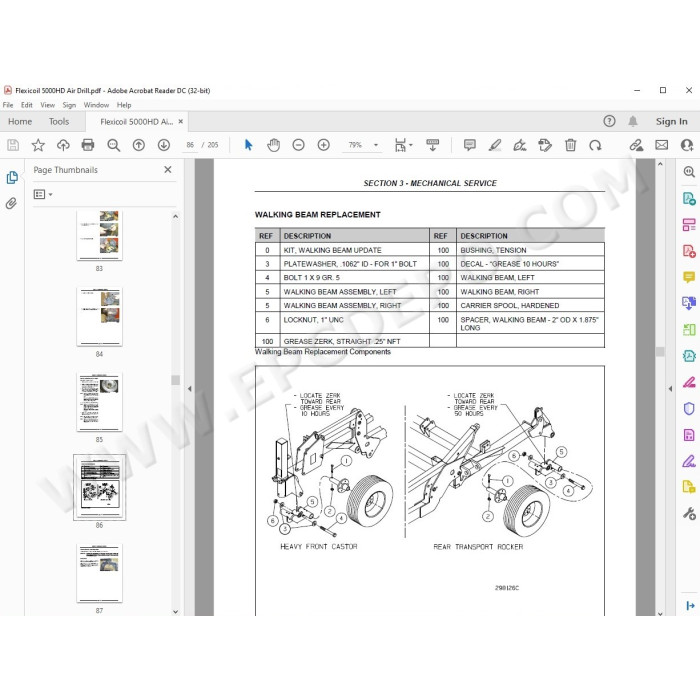This screenshot has width=700, height=700.
Task: Open Create PDF right pane tool
Action: click(x=689, y=251)
